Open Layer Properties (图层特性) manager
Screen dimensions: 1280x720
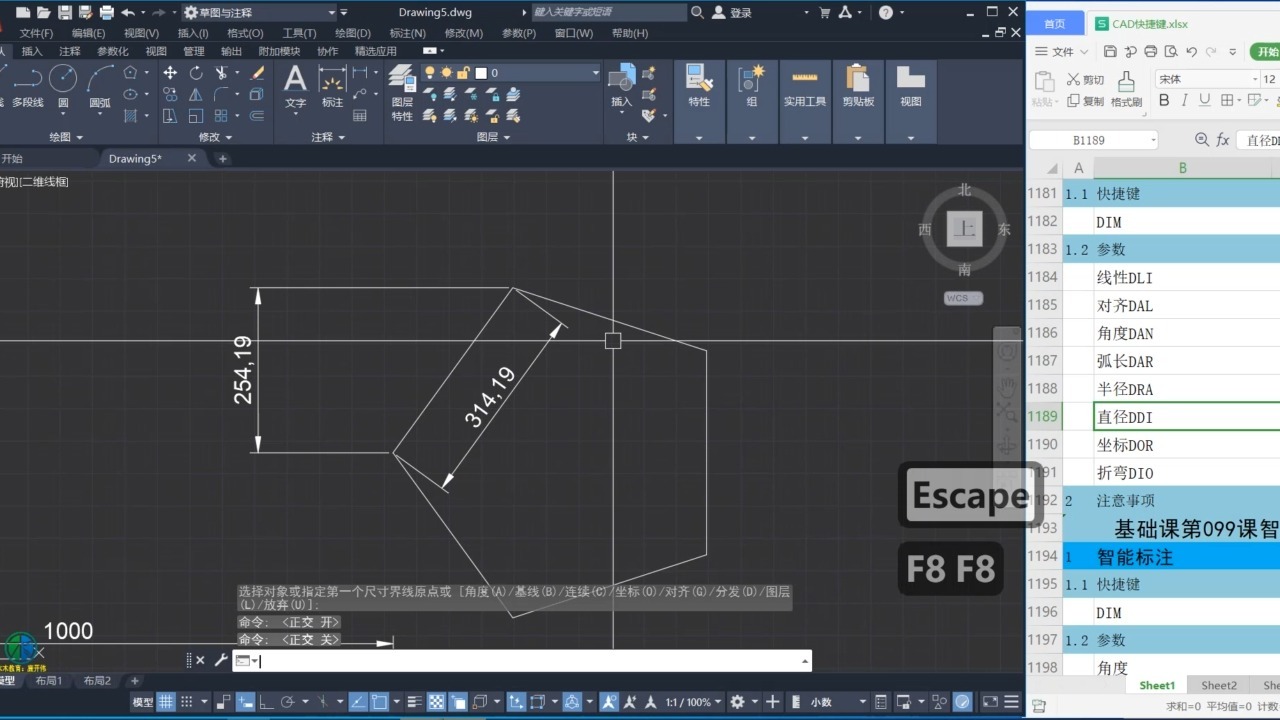tap(402, 93)
